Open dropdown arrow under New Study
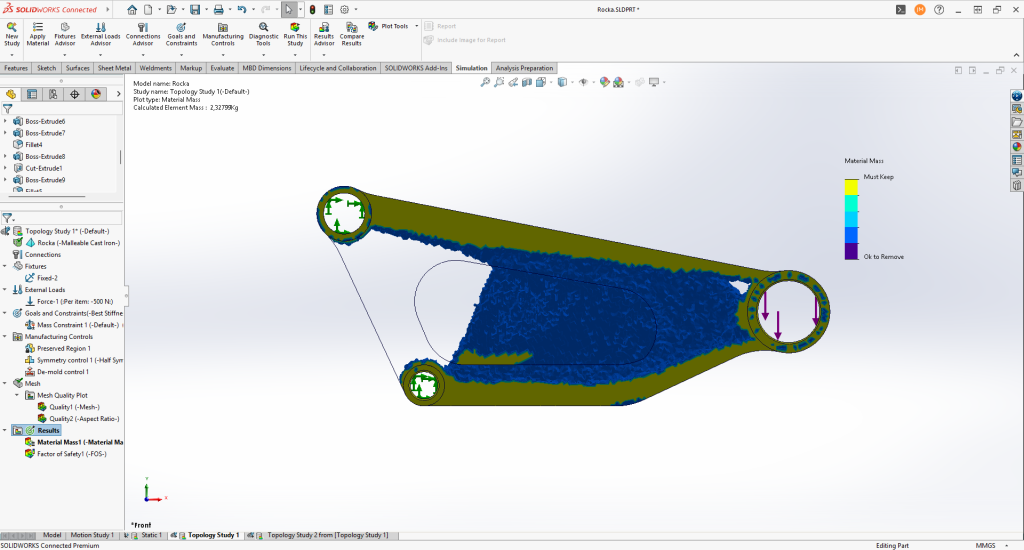Image resolution: width=1024 pixels, height=550 pixels. 12,55
